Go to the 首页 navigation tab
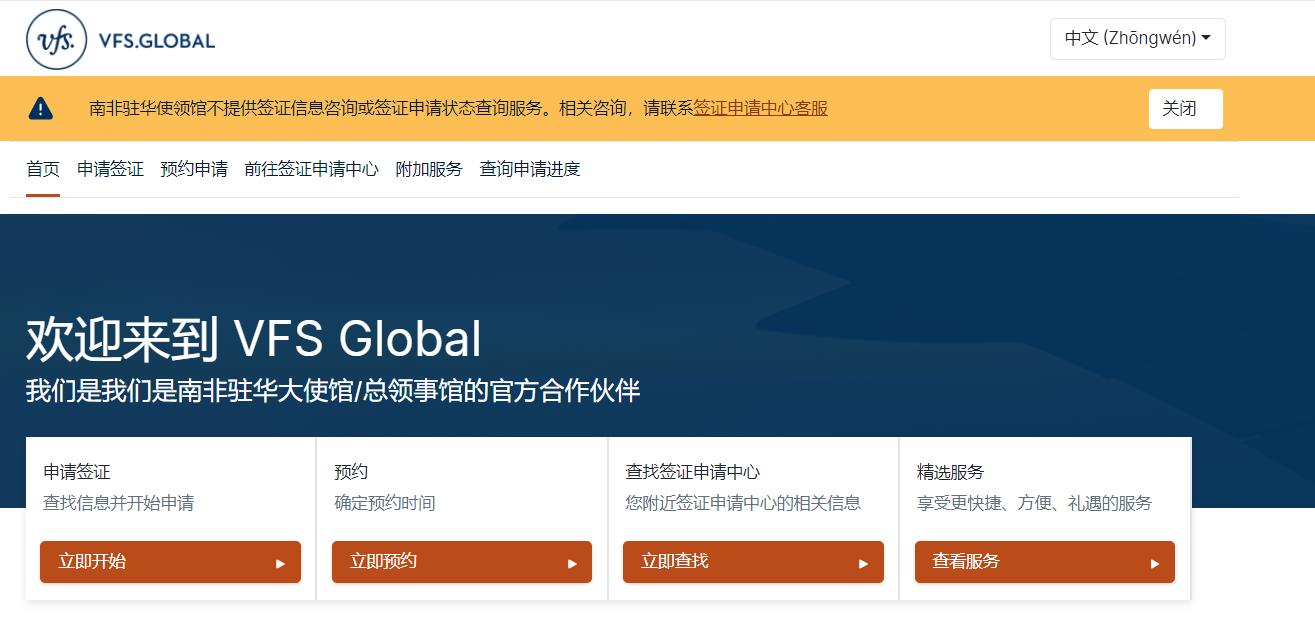This screenshot has height=623, width=1315. pos(43,169)
